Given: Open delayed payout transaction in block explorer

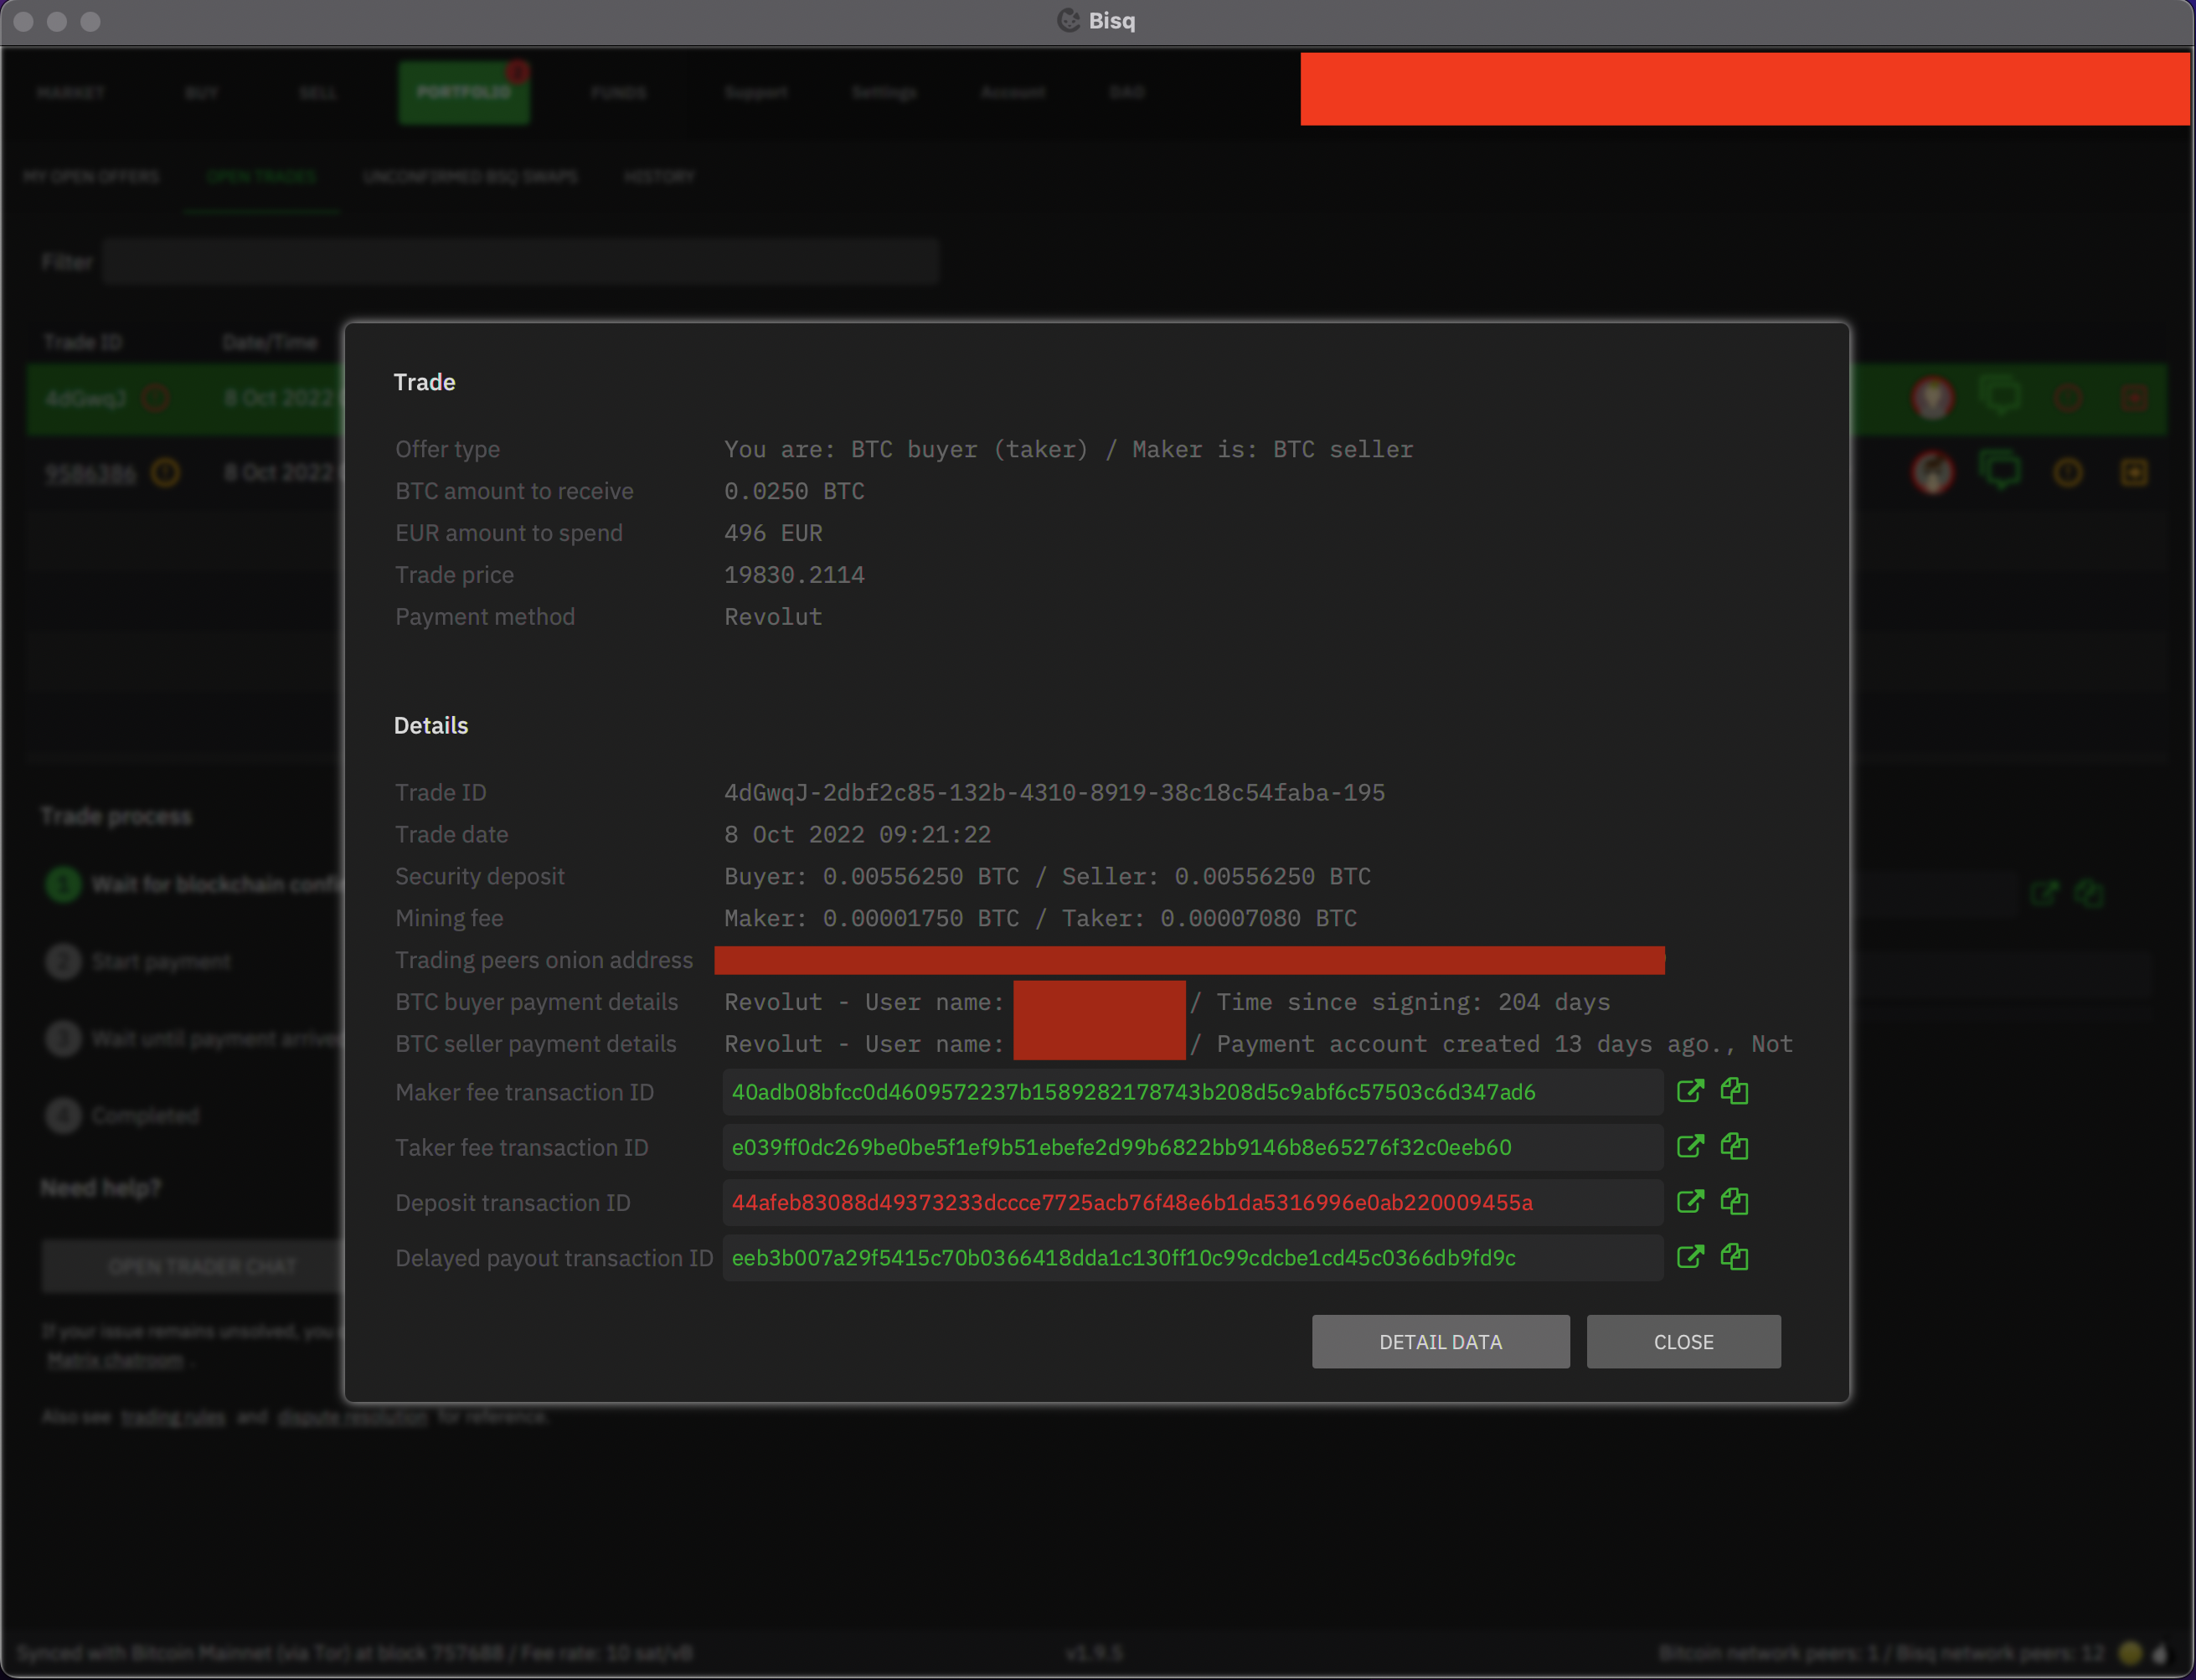Looking at the screenshot, I should [1691, 1257].
